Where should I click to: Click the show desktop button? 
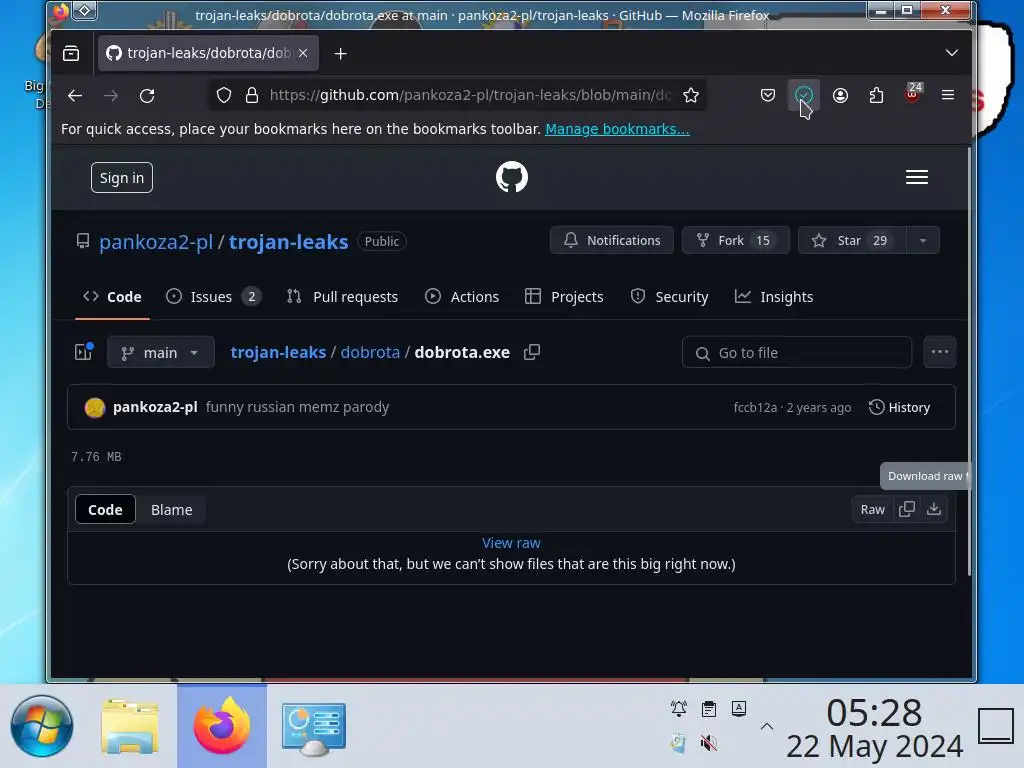(x=996, y=726)
